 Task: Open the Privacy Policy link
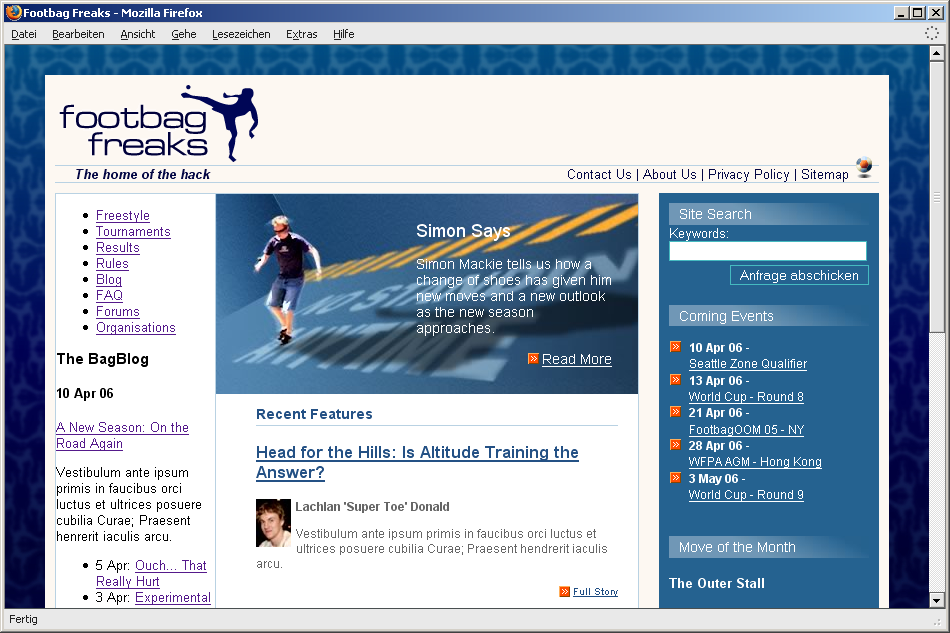pyautogui.click(x=749, y=174)
